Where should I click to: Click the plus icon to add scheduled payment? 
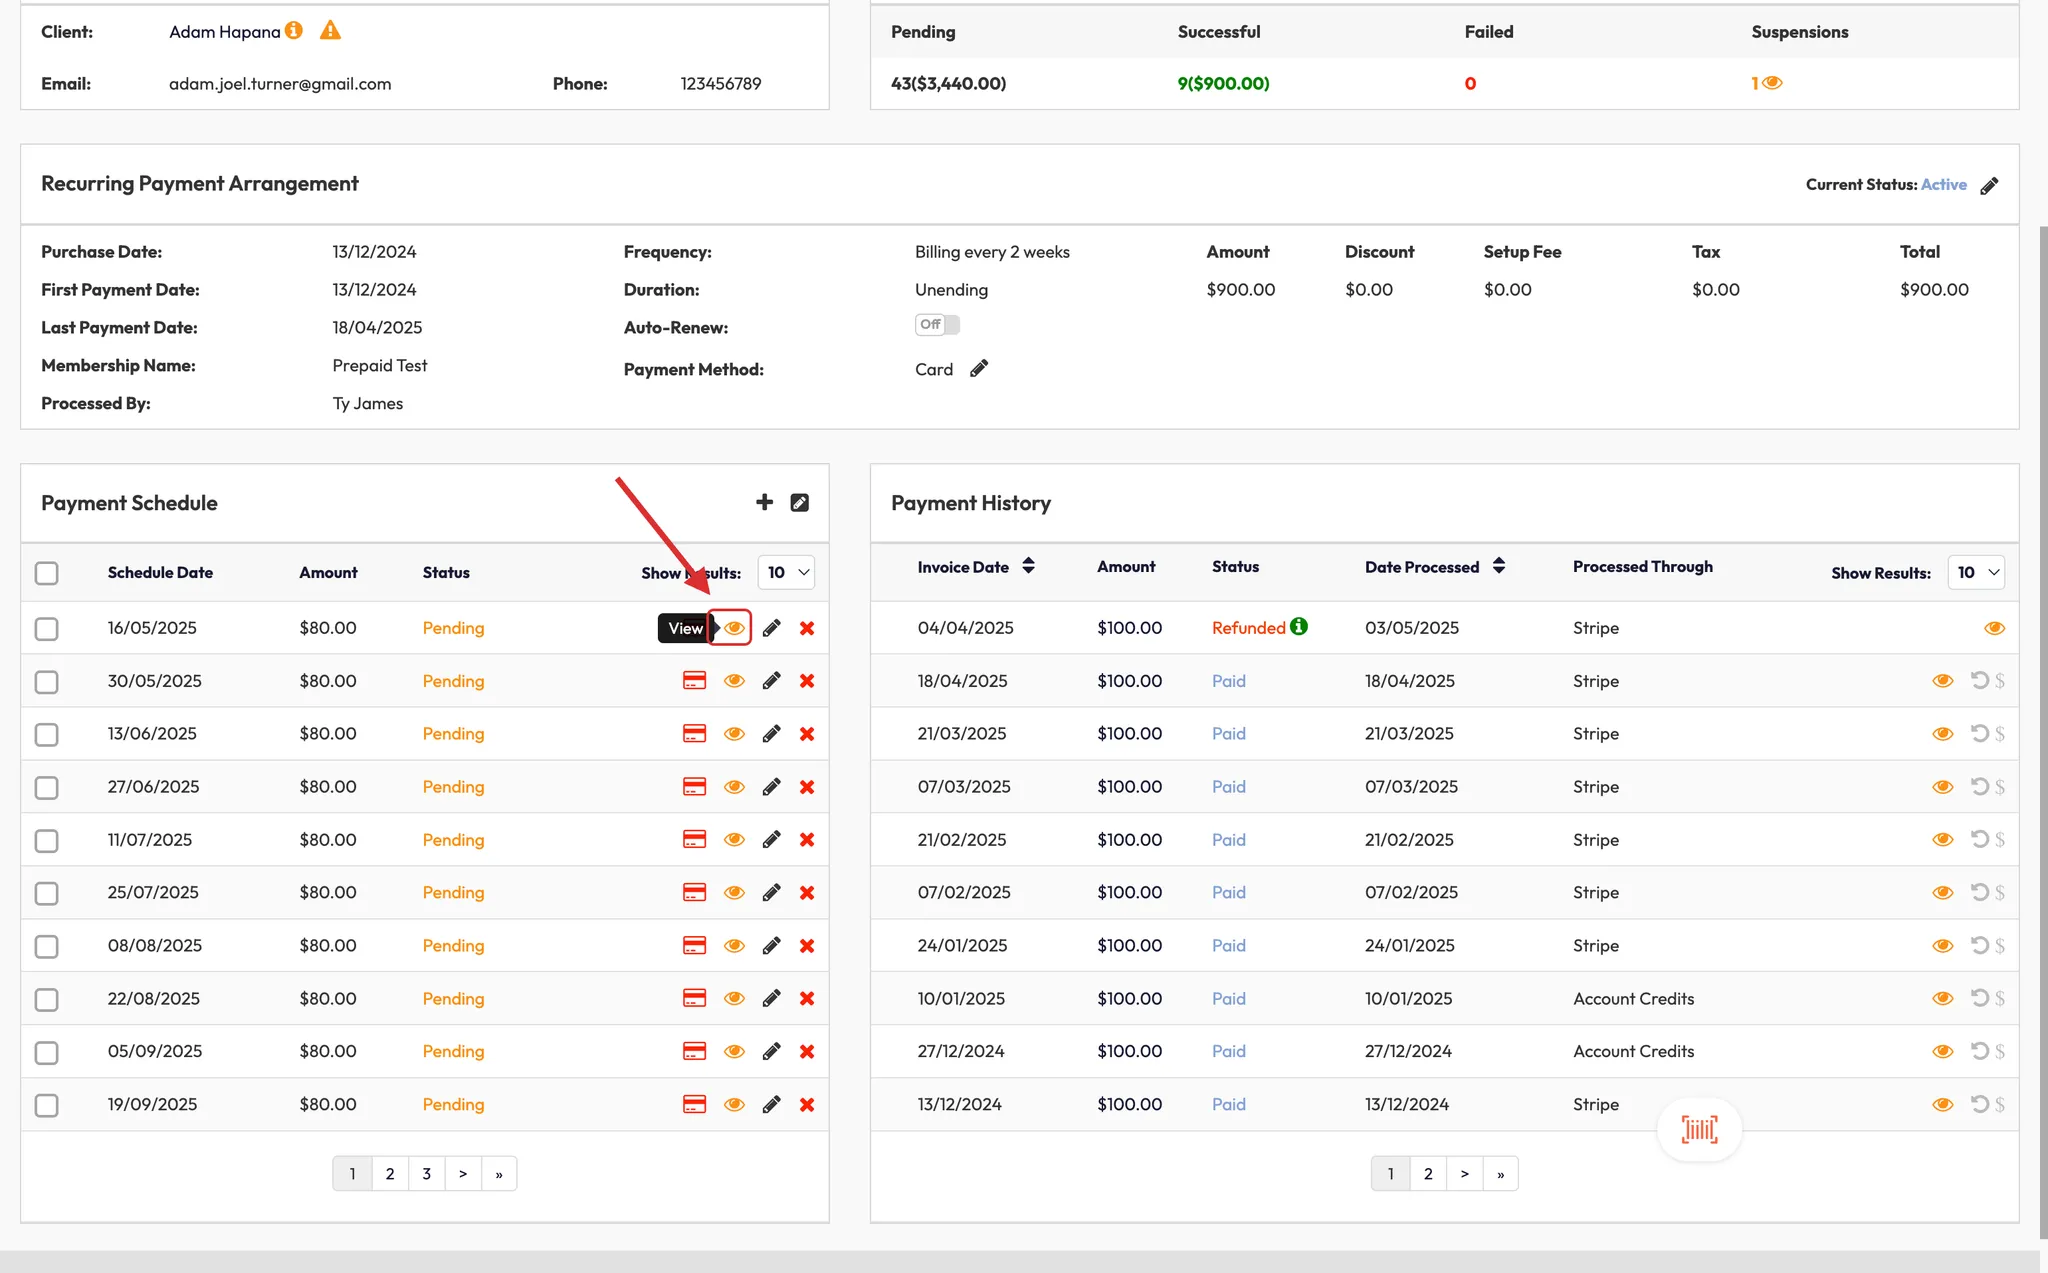tap(764, 502)
